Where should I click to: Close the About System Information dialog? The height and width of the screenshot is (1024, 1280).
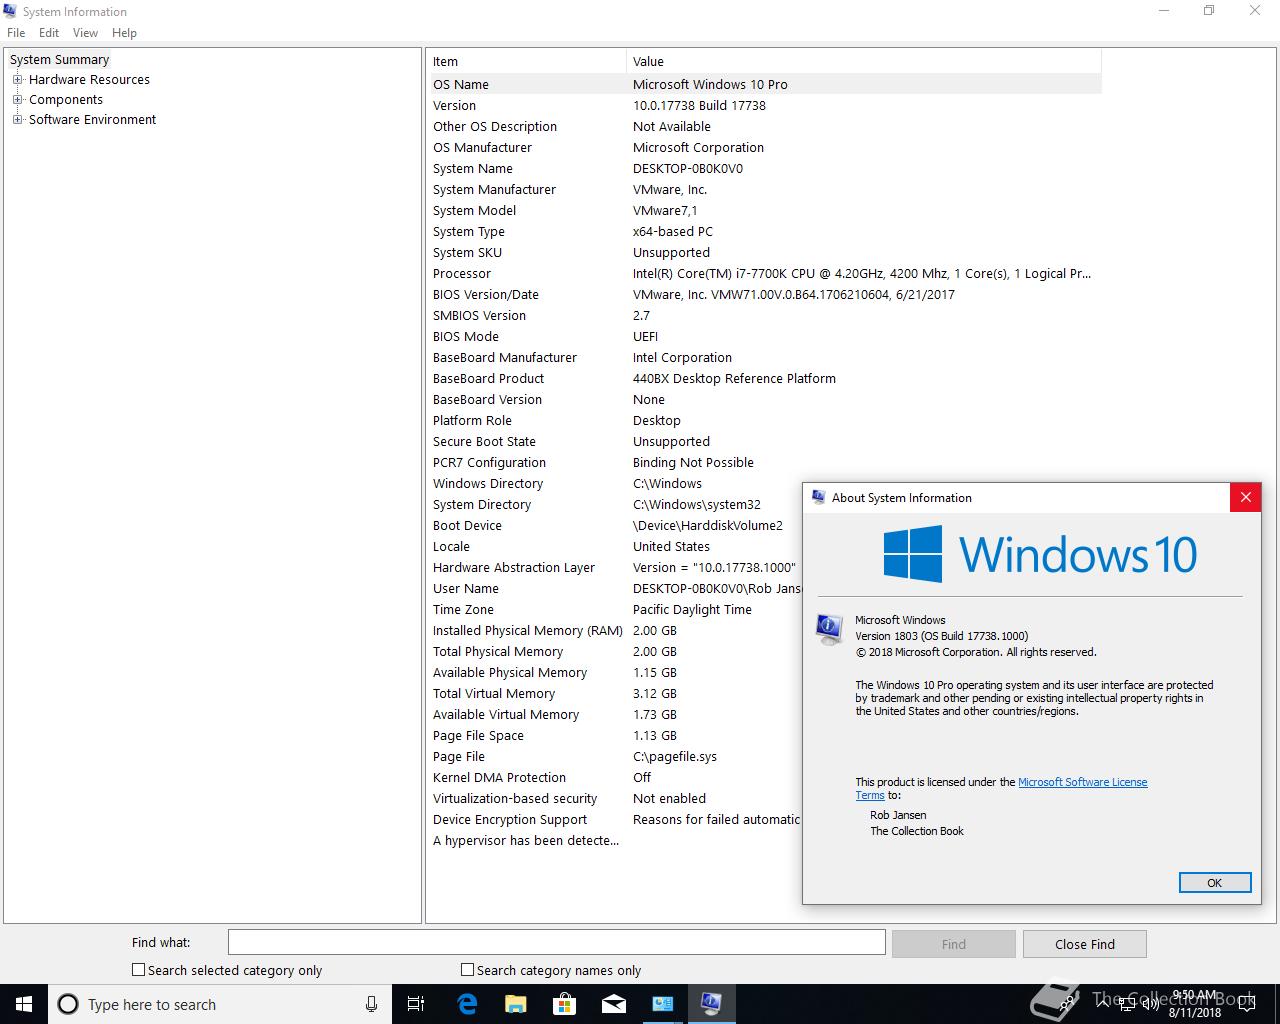click(1245, 497)
